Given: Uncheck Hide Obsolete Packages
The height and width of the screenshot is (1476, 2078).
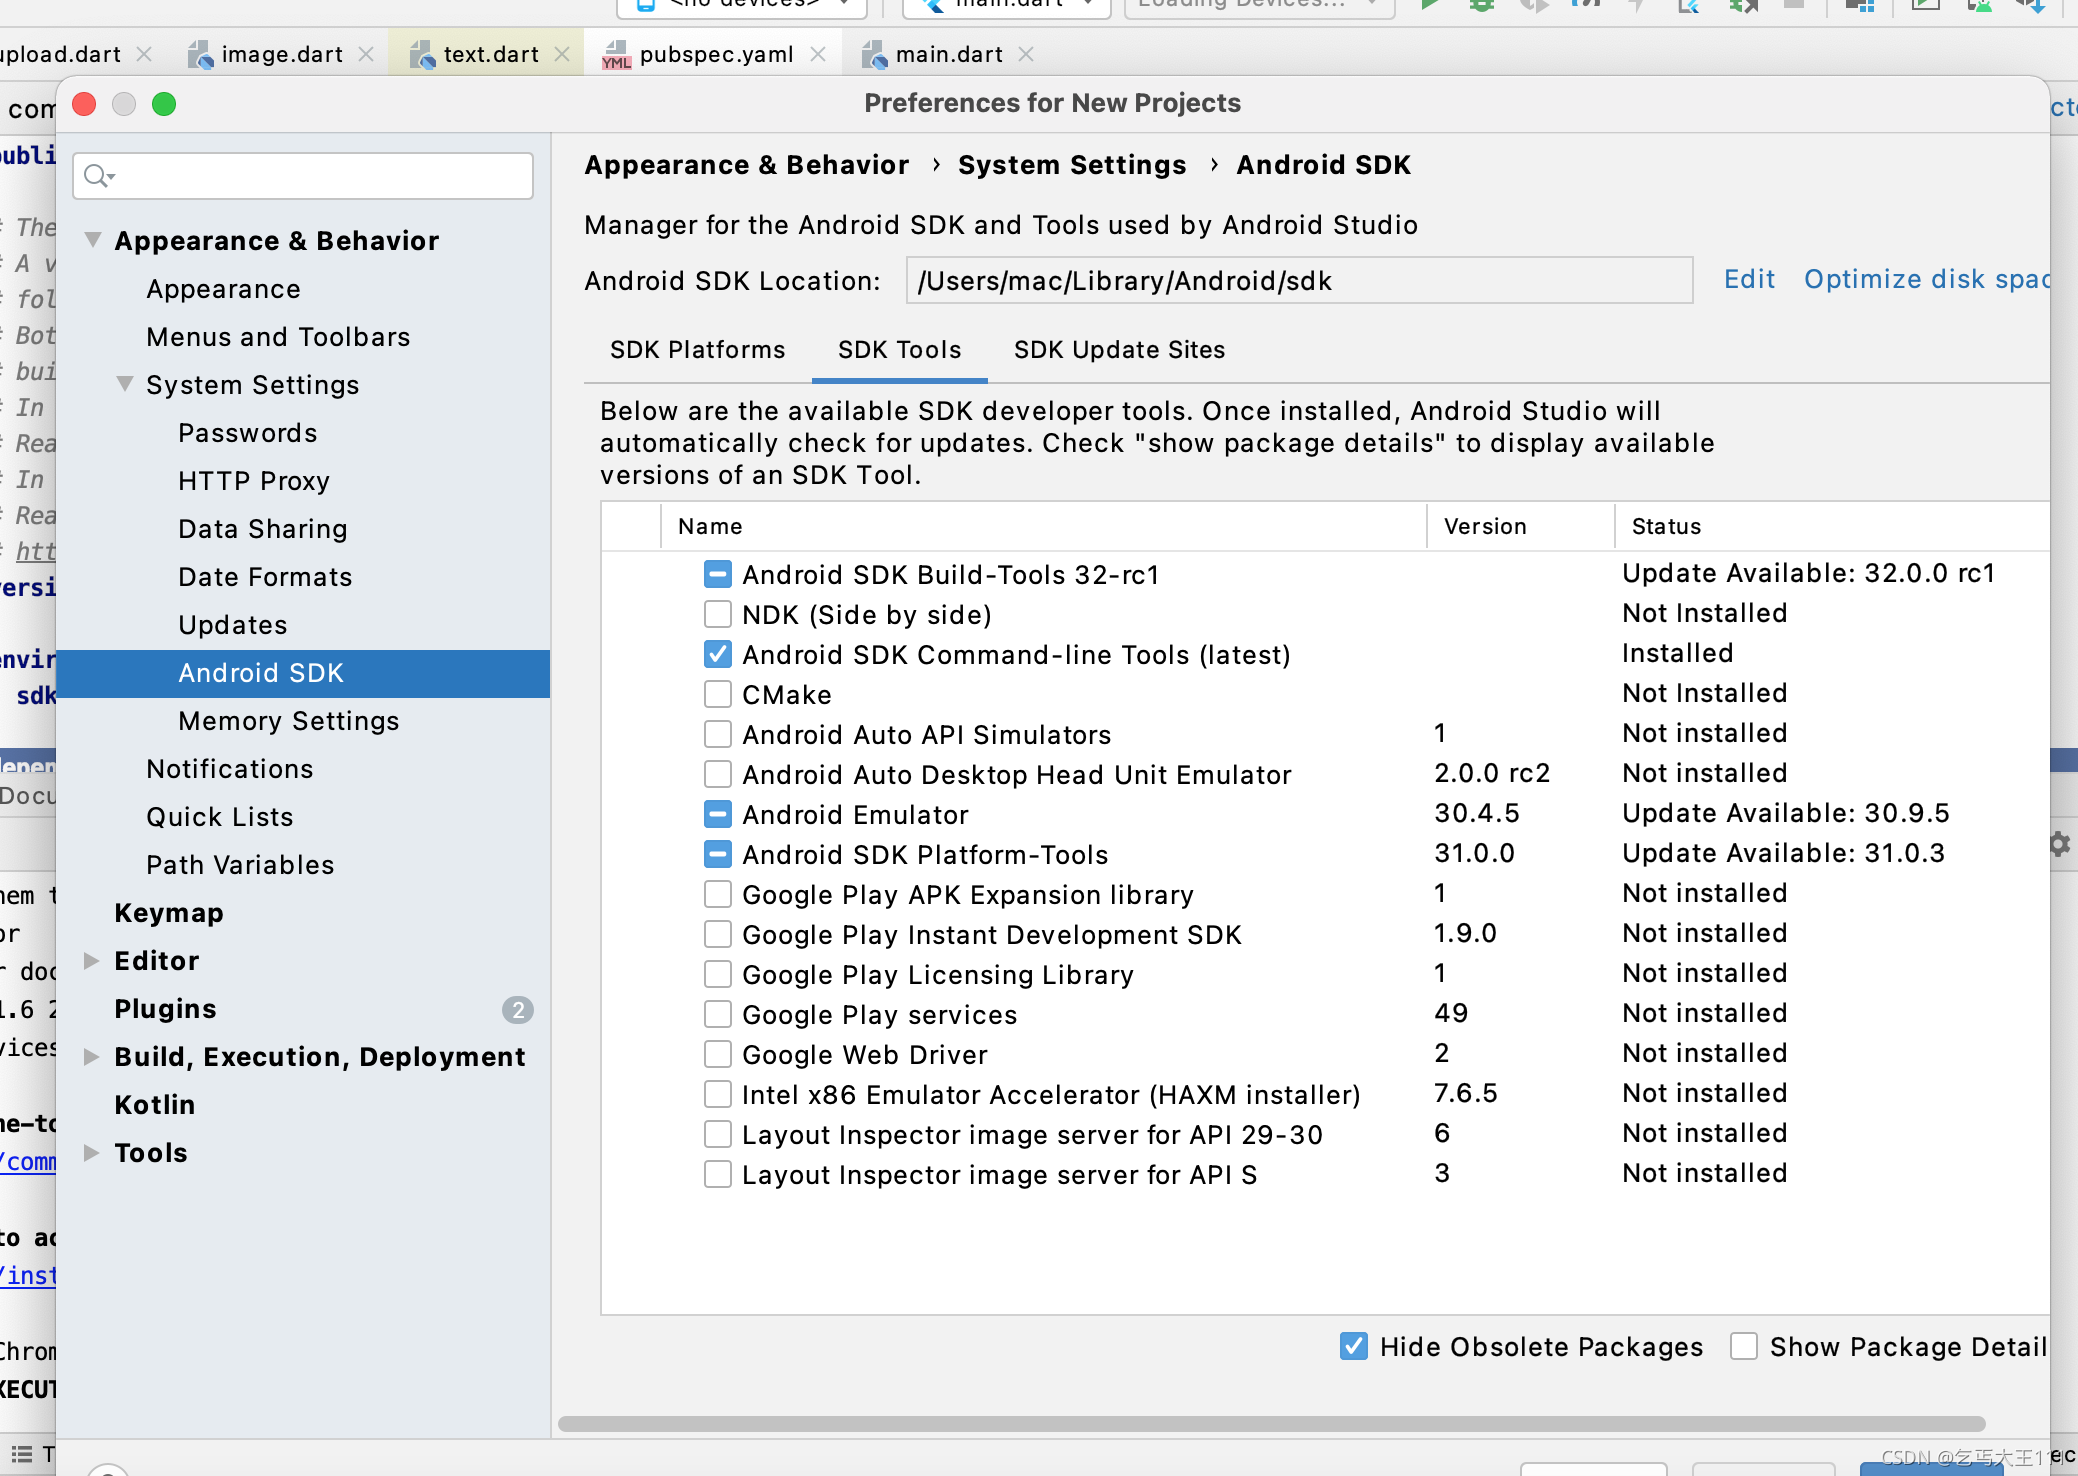Looking at the screenshot, I should click(x=1353, y=1346).
